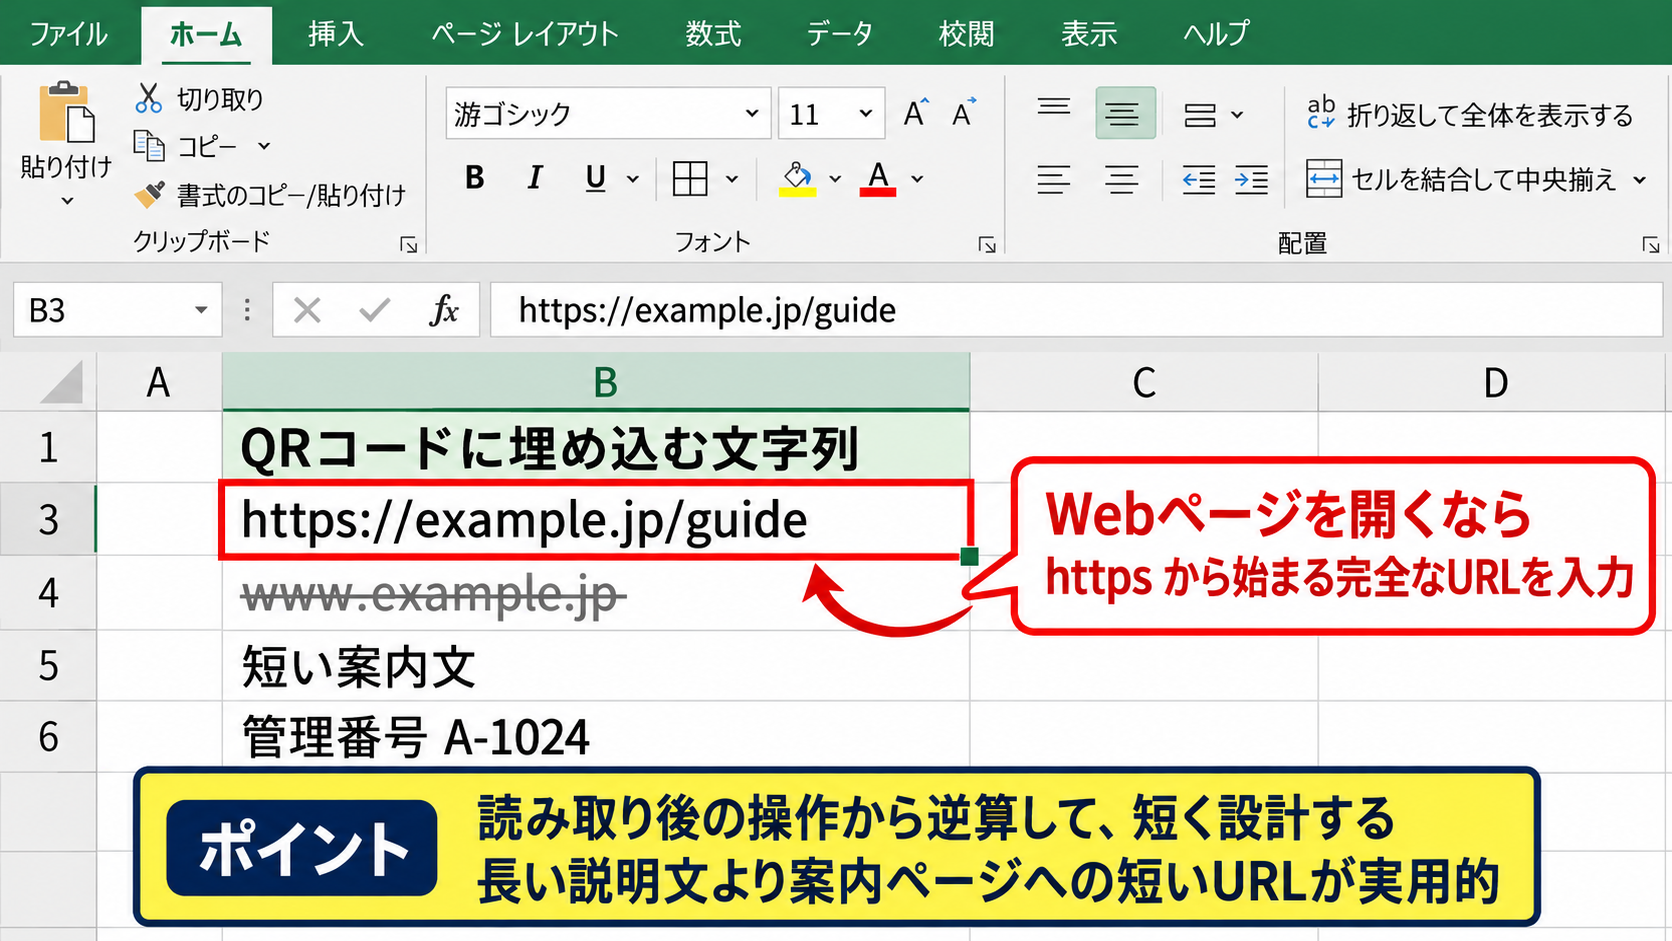Switch to the ページ レイアウト tab
The height and width of the screenshot is (941, 1672).
525,33
